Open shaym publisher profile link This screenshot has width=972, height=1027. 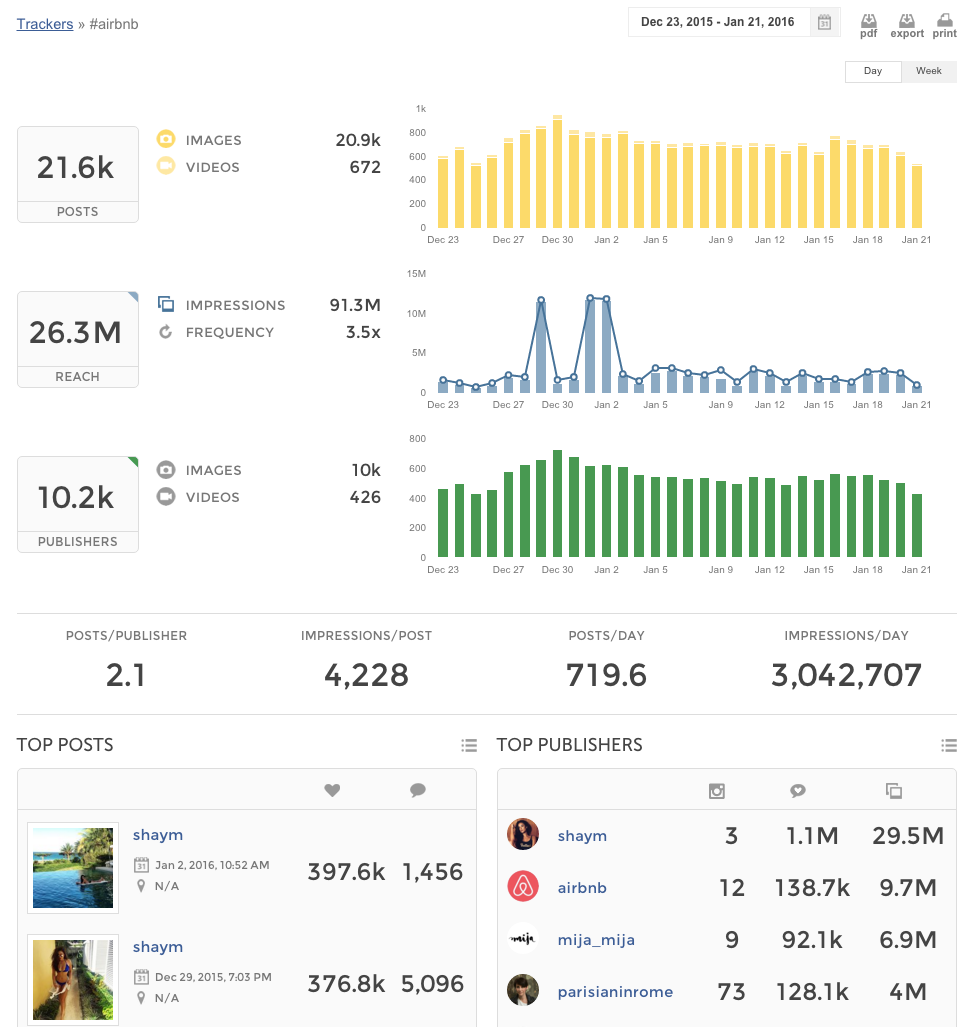tap(582, 836)
